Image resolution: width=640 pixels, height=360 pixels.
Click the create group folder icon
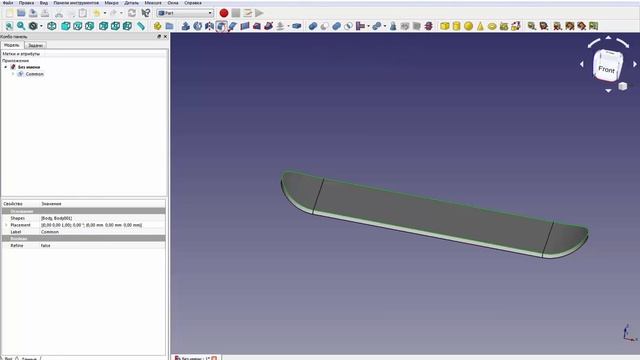pyautogui.click(x=169, y=26)
